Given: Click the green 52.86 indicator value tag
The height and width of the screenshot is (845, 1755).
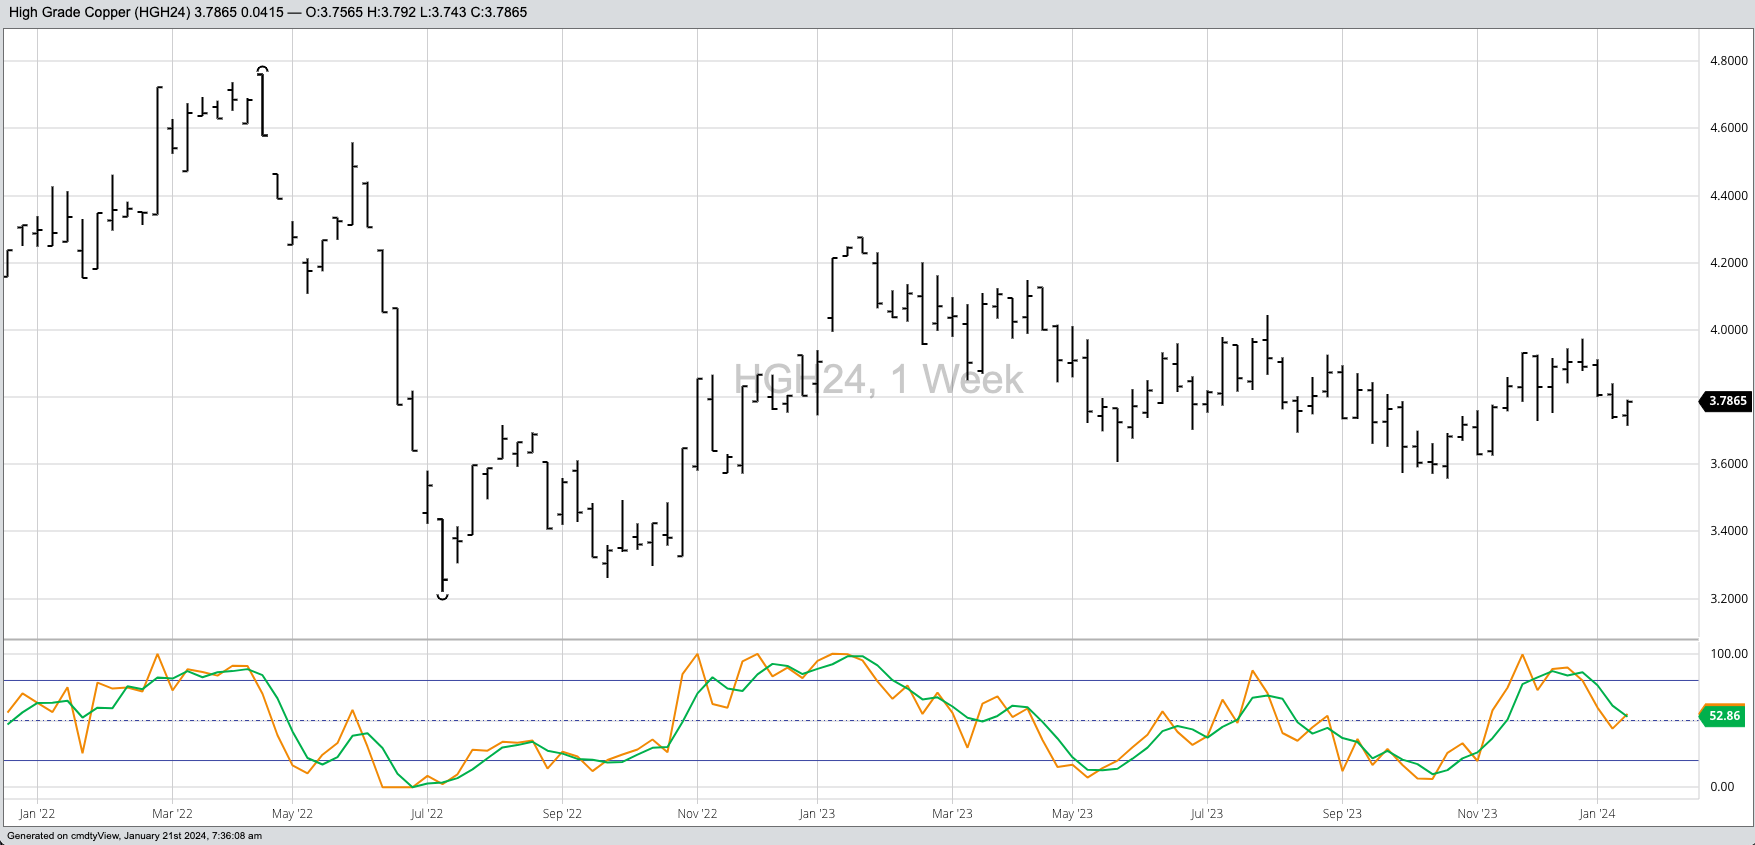Looking at the screenshot, I should click(1724, 716).
